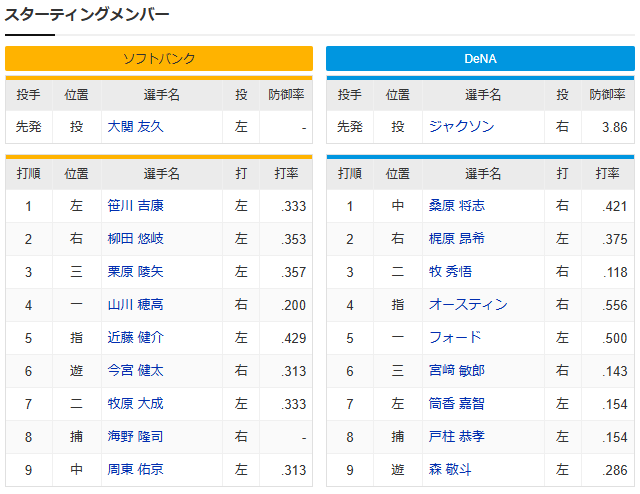Screen dimensions: 640x494
Task: Open player link フォード
Action: point(455,338)
